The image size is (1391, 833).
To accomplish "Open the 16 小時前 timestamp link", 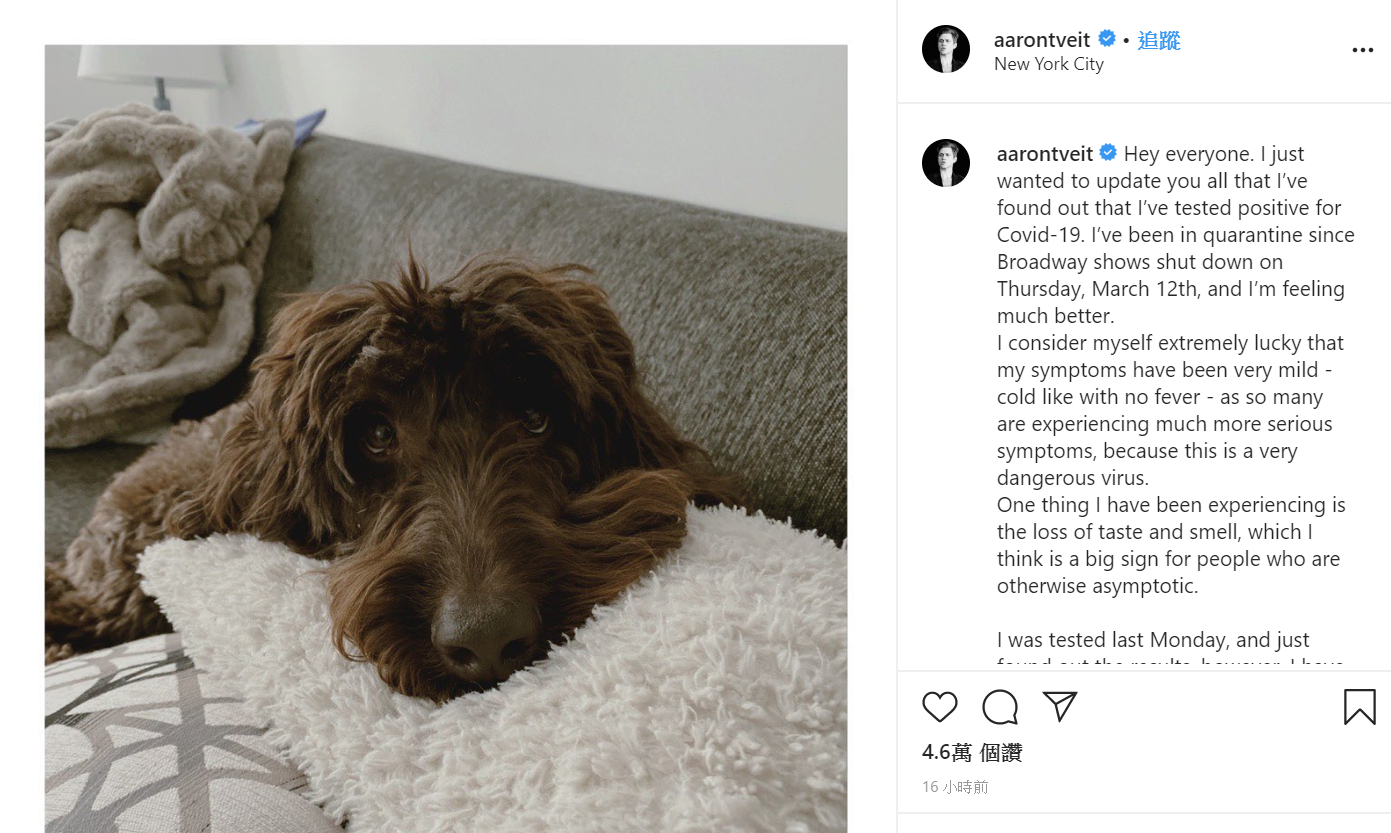I will (x=955, y=787).
